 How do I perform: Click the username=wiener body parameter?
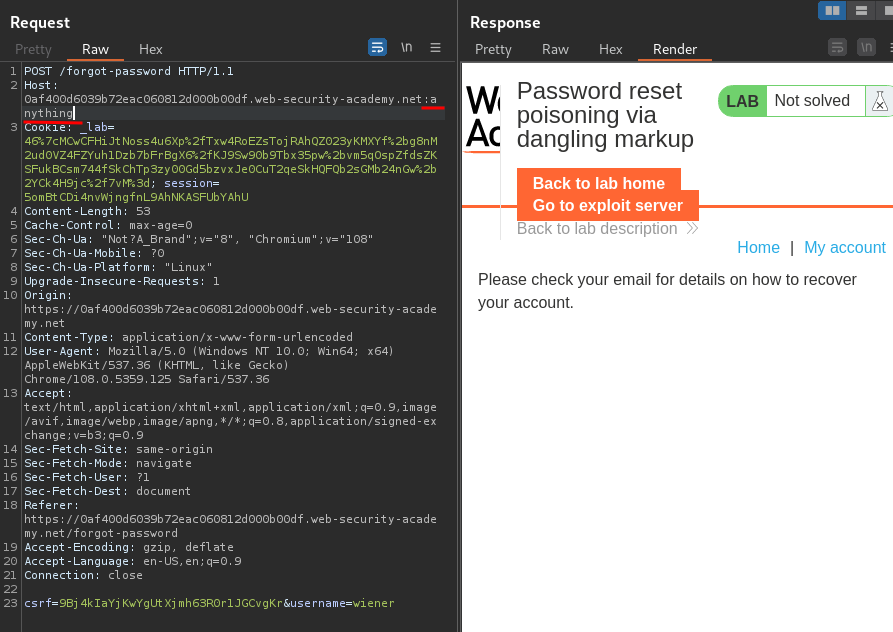tap(342, 604)
